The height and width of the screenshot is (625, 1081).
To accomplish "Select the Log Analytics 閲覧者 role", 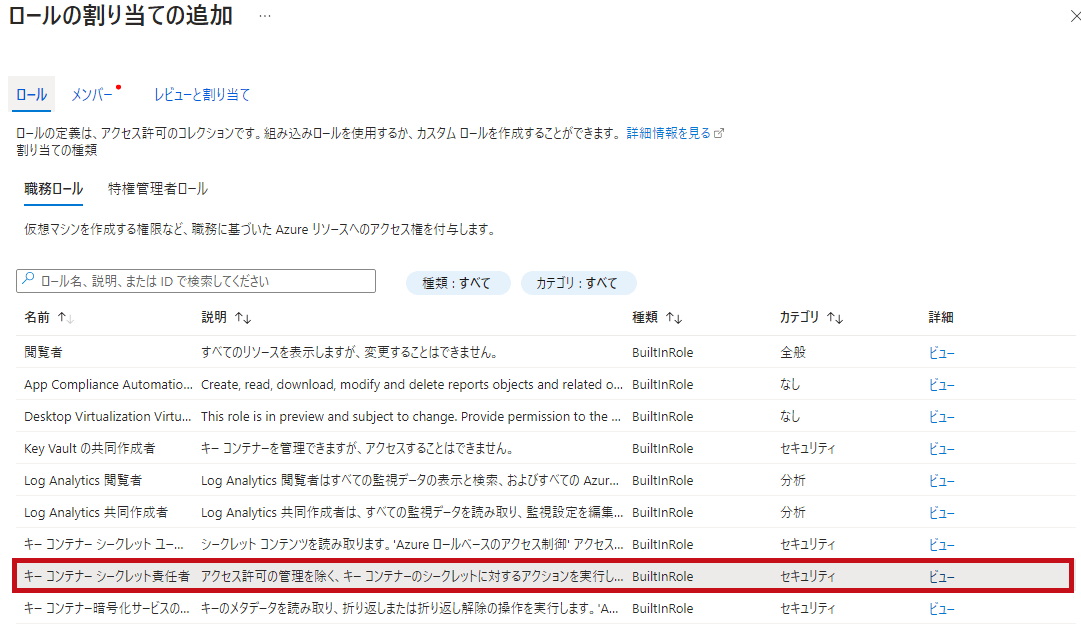I will [83, 480].
